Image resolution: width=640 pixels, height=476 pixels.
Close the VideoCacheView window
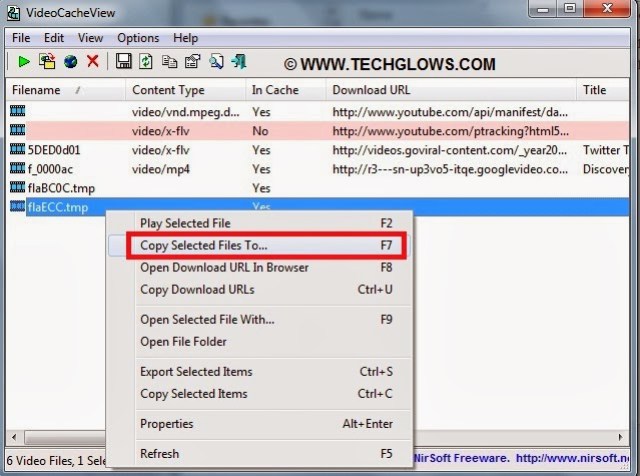(x=607, y=9)
